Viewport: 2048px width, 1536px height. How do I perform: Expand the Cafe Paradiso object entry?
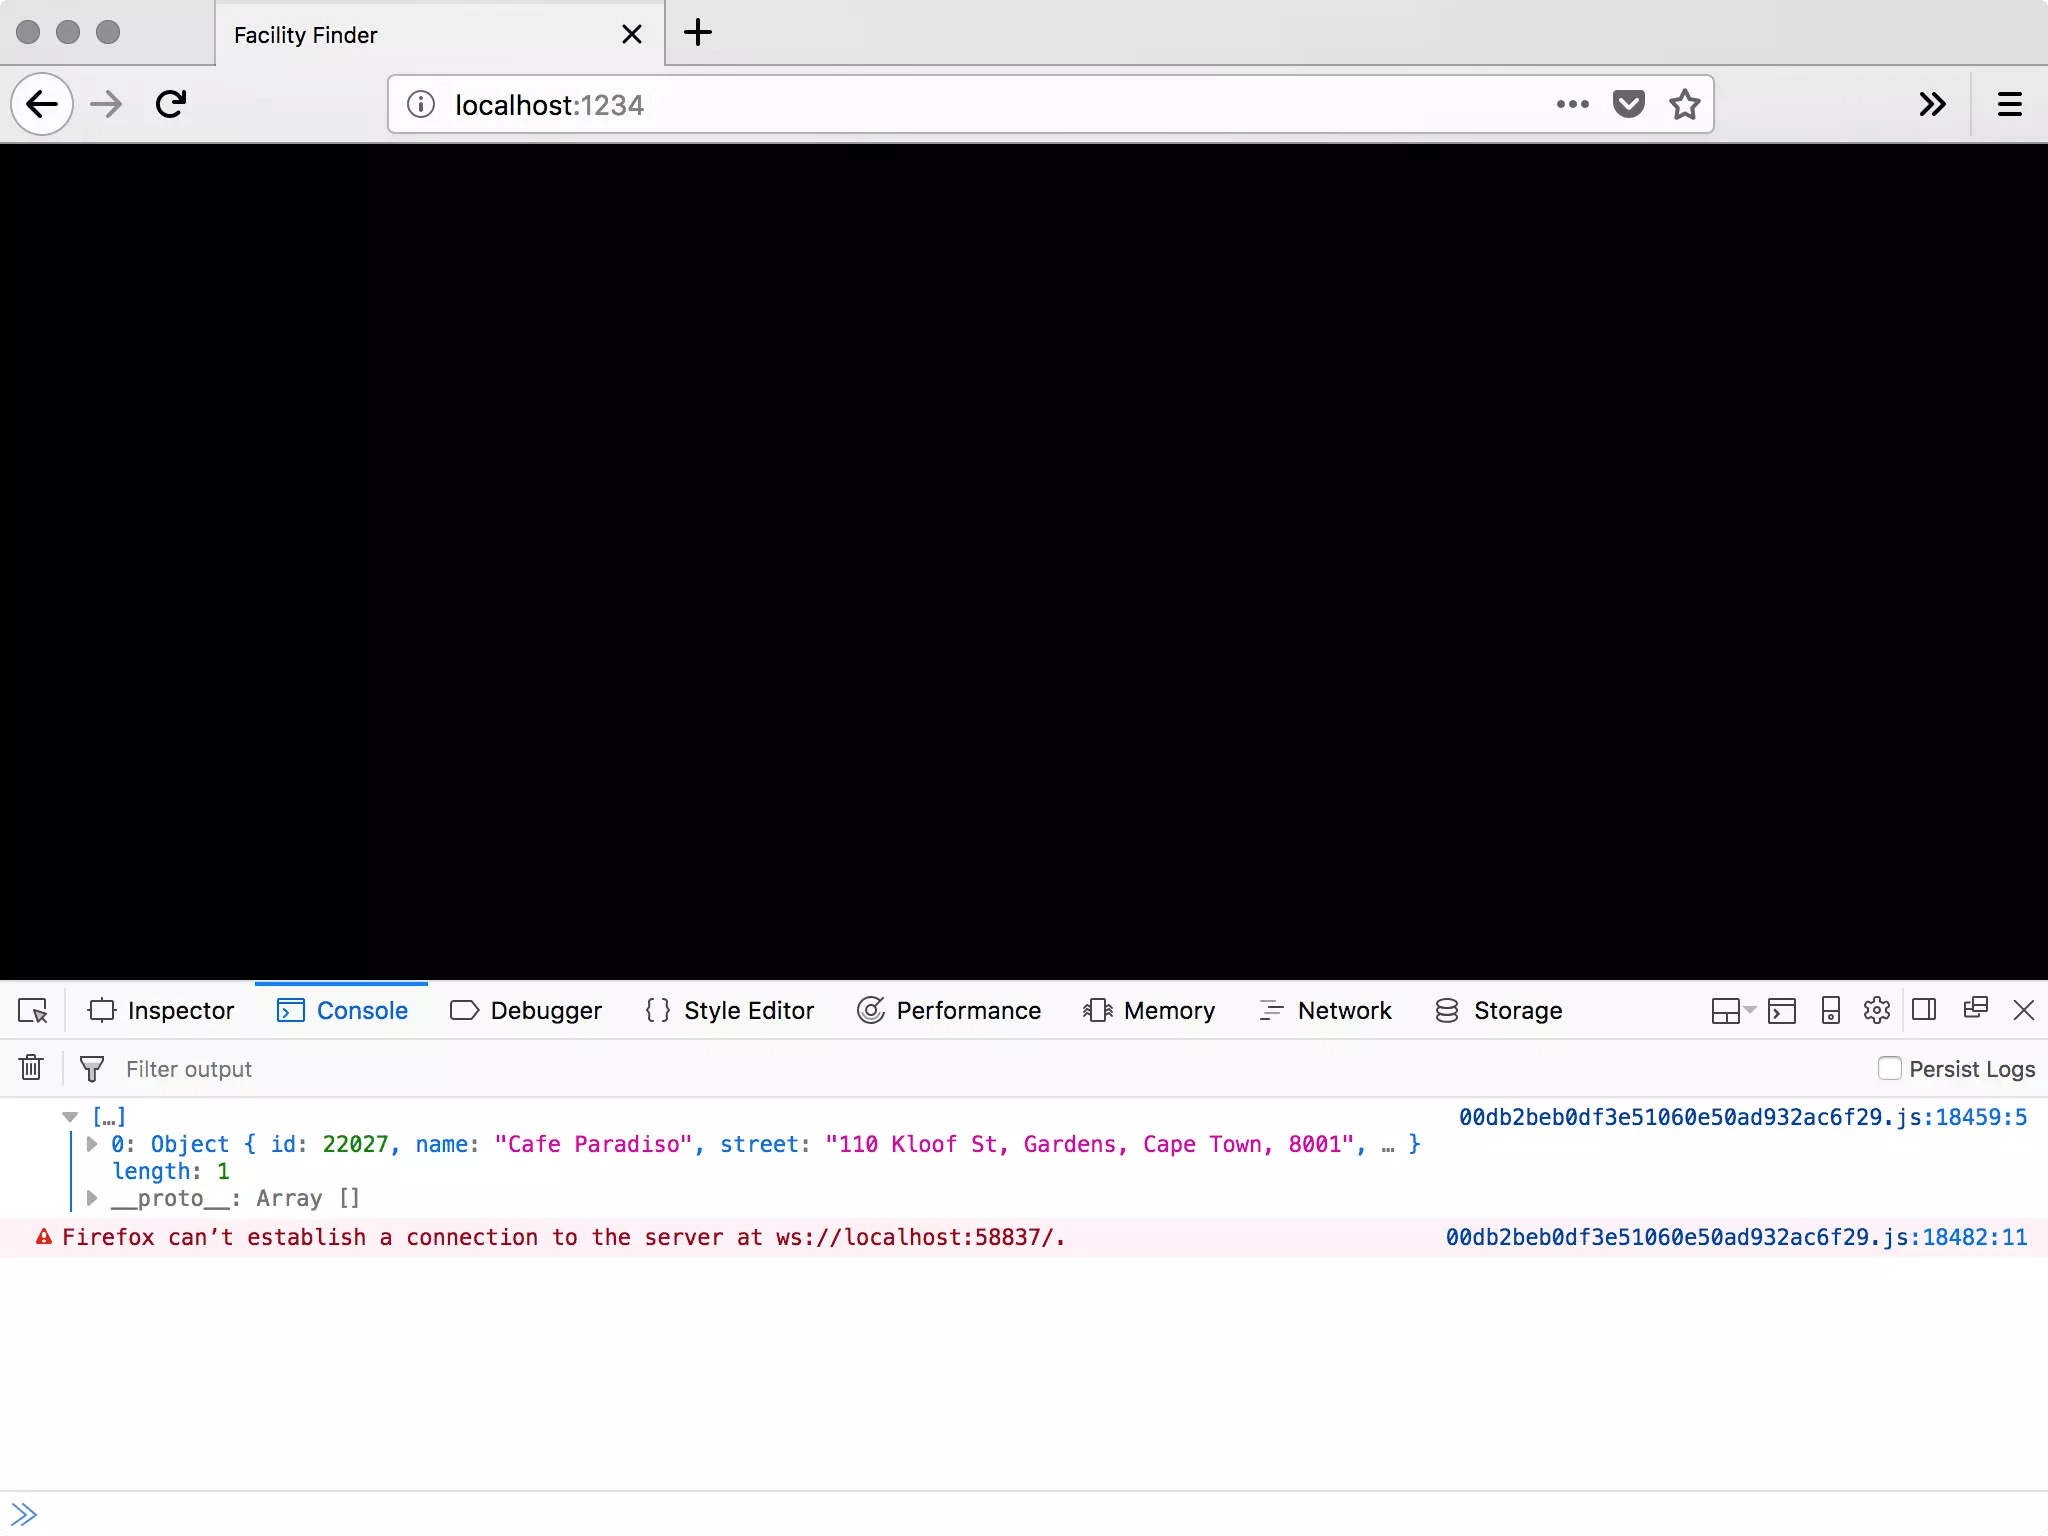(x=92, y=1144)
